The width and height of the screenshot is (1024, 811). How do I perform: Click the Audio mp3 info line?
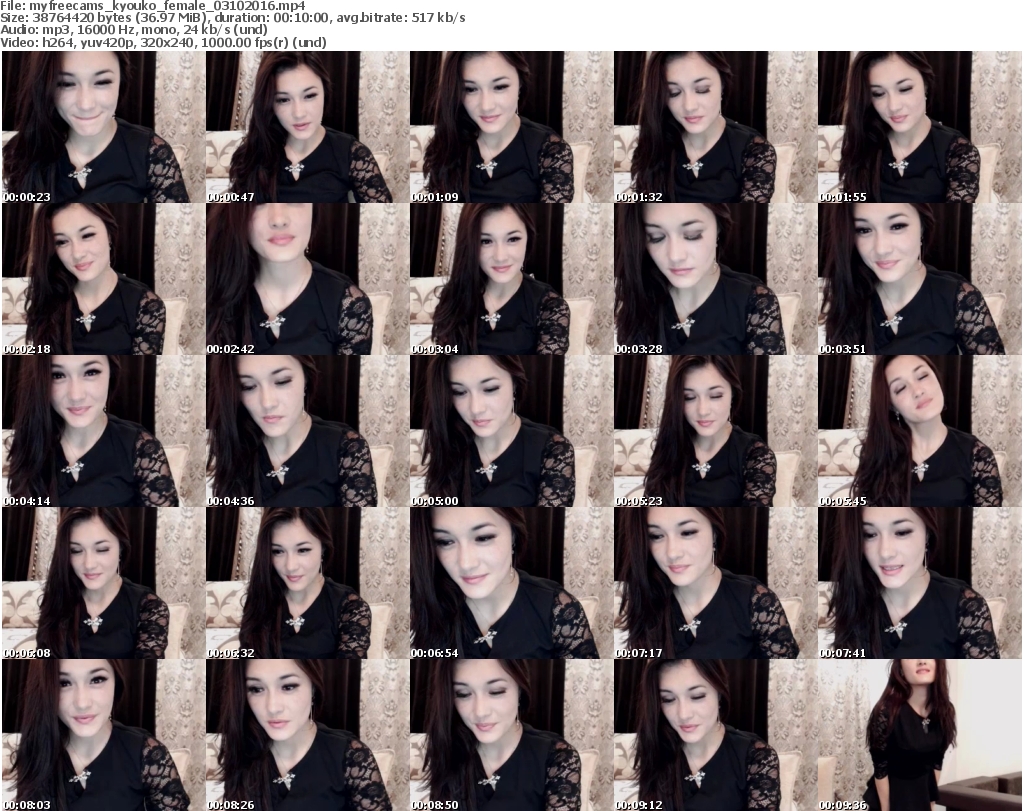(134, 30)
